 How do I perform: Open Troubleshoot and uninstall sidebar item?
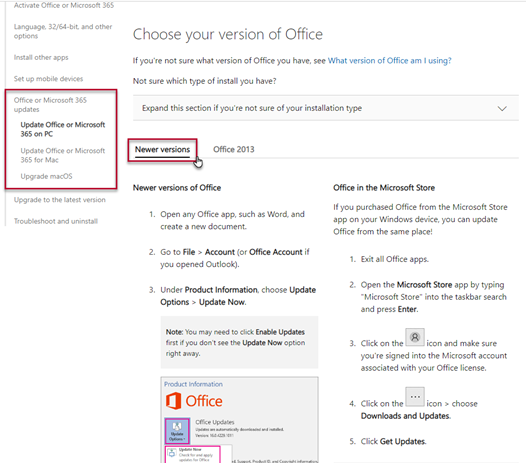click(56, 221)
